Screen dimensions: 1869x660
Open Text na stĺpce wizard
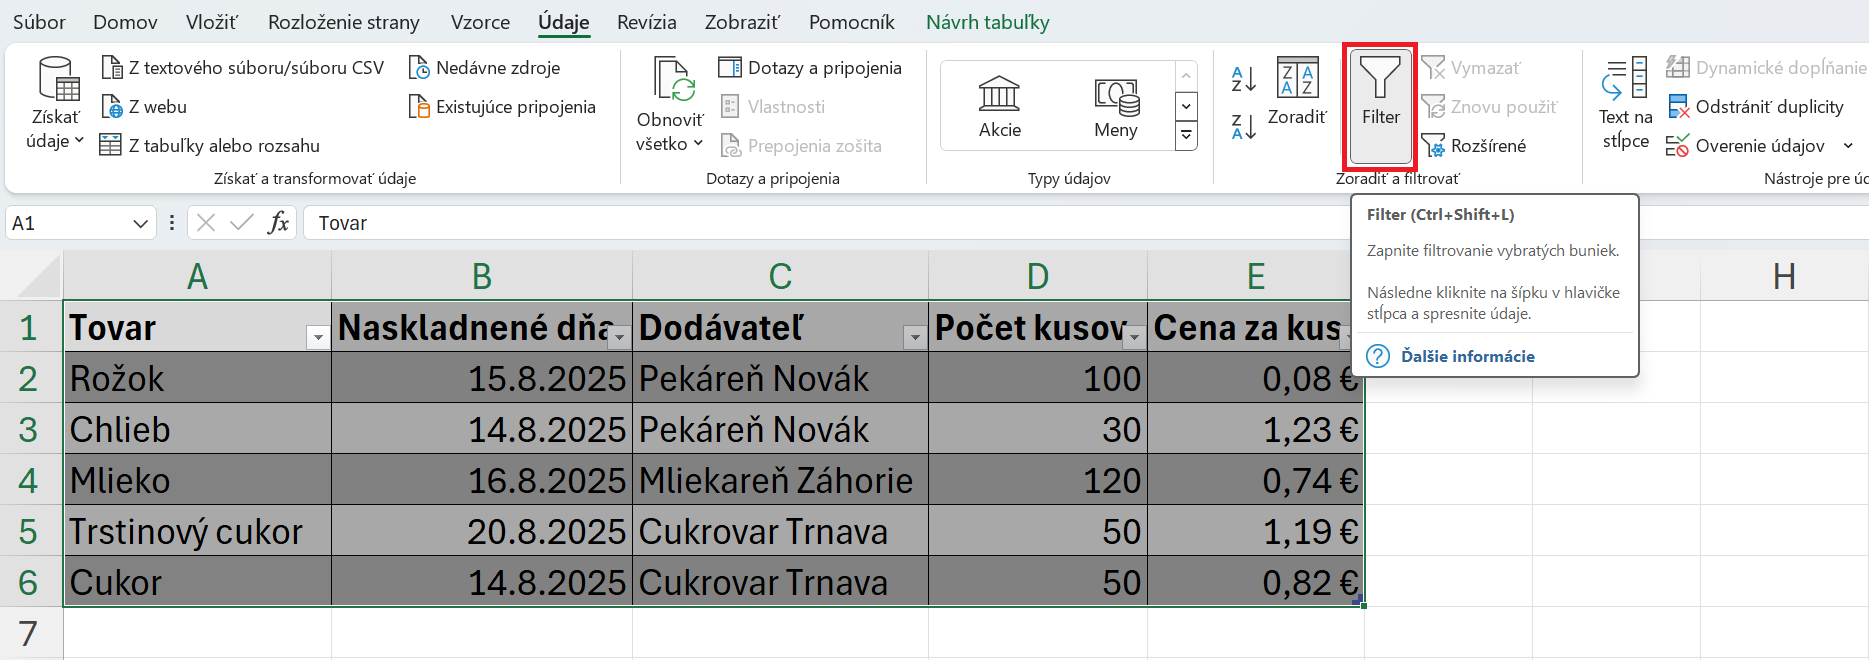(x=1625, y=104)
